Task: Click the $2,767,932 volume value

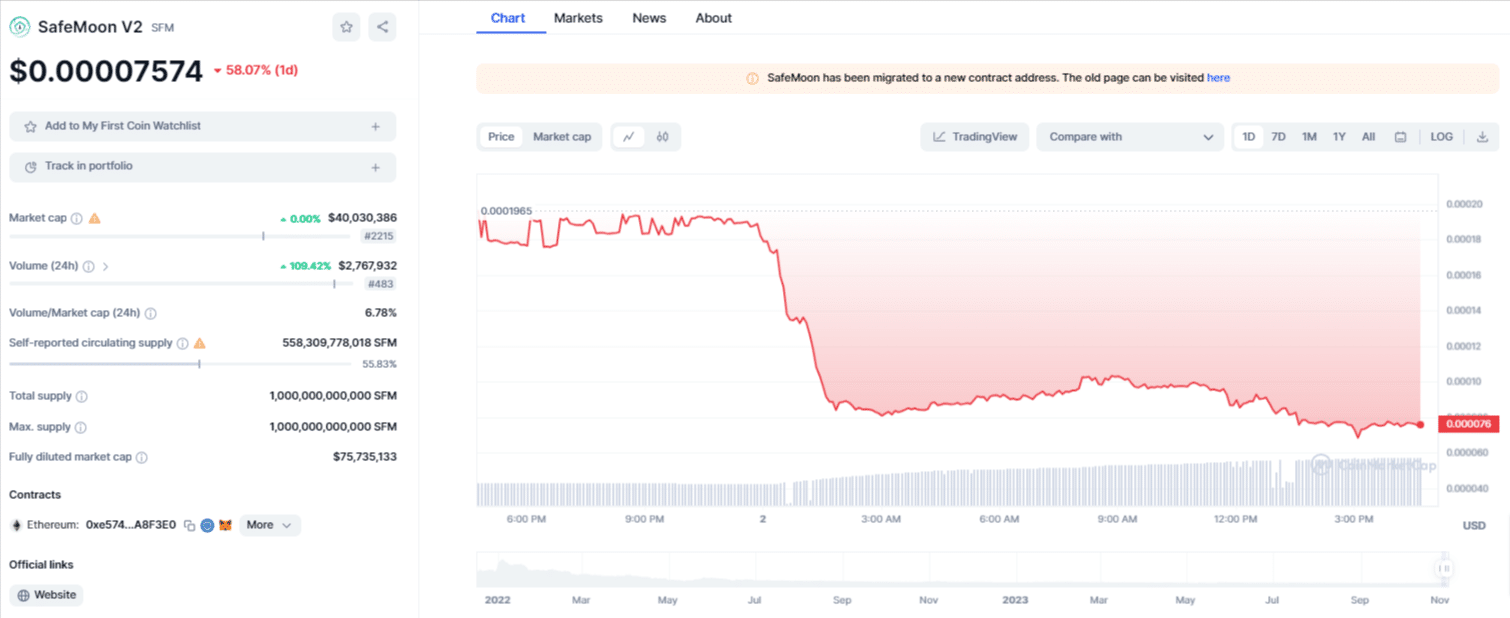Action: [367, 266]
